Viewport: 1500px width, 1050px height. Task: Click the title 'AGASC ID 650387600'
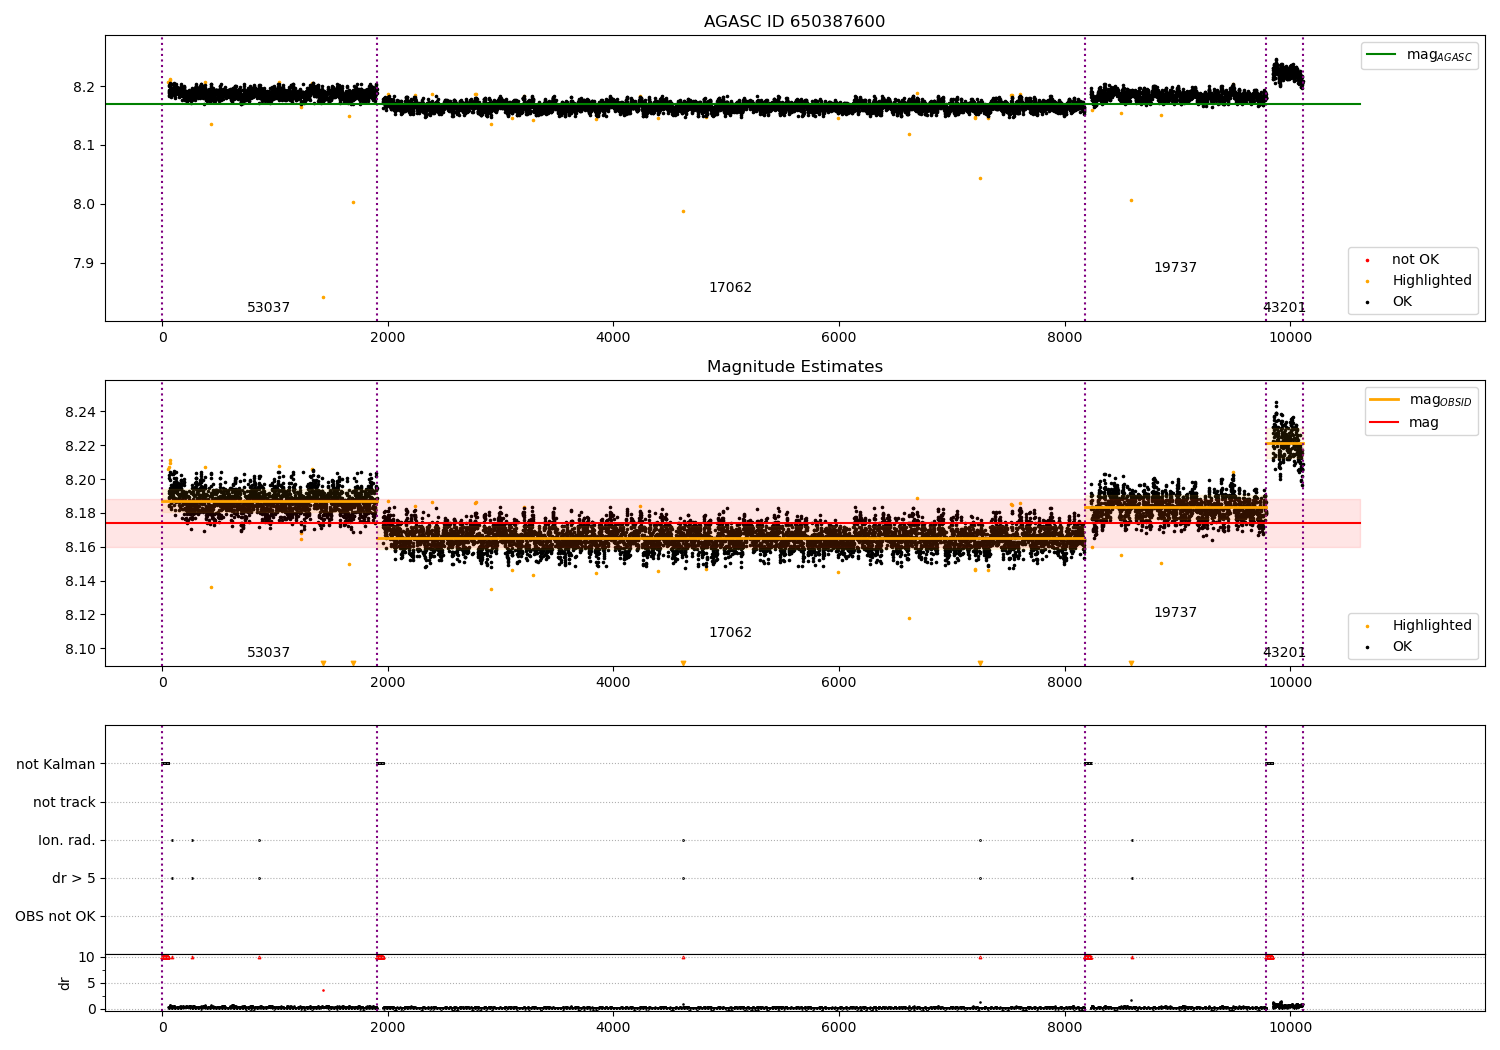click(x=794, y=22)
